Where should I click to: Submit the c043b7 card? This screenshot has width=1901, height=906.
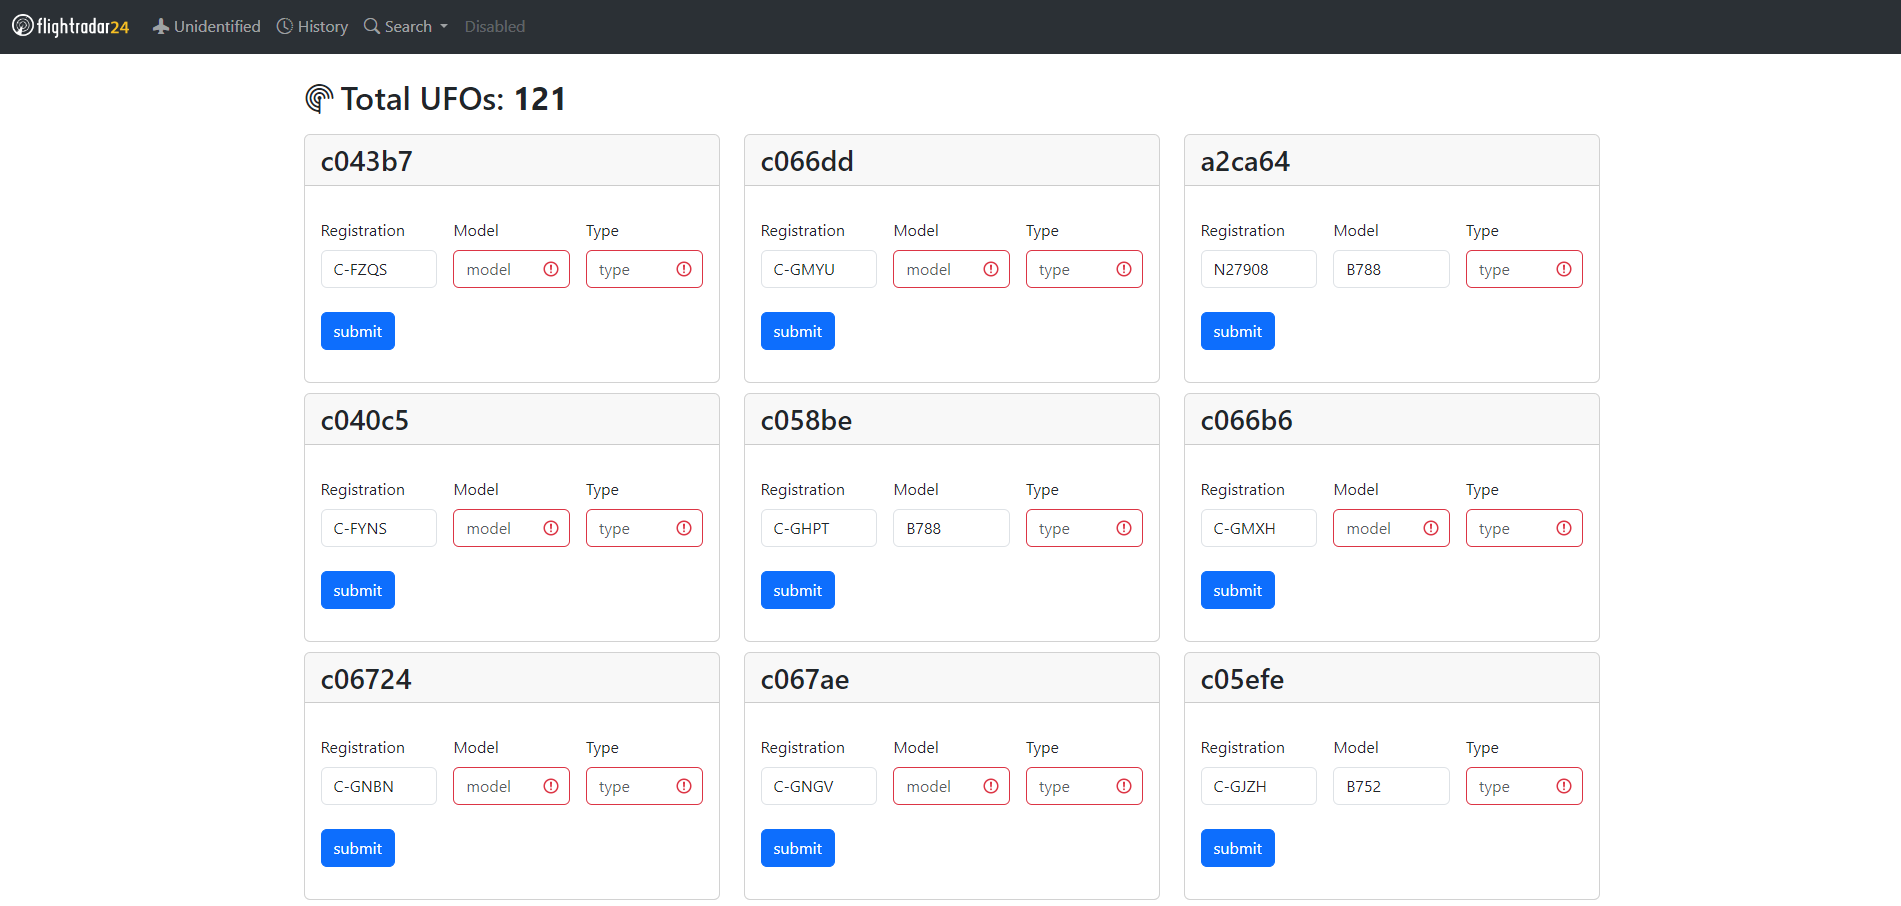[358, 331]
